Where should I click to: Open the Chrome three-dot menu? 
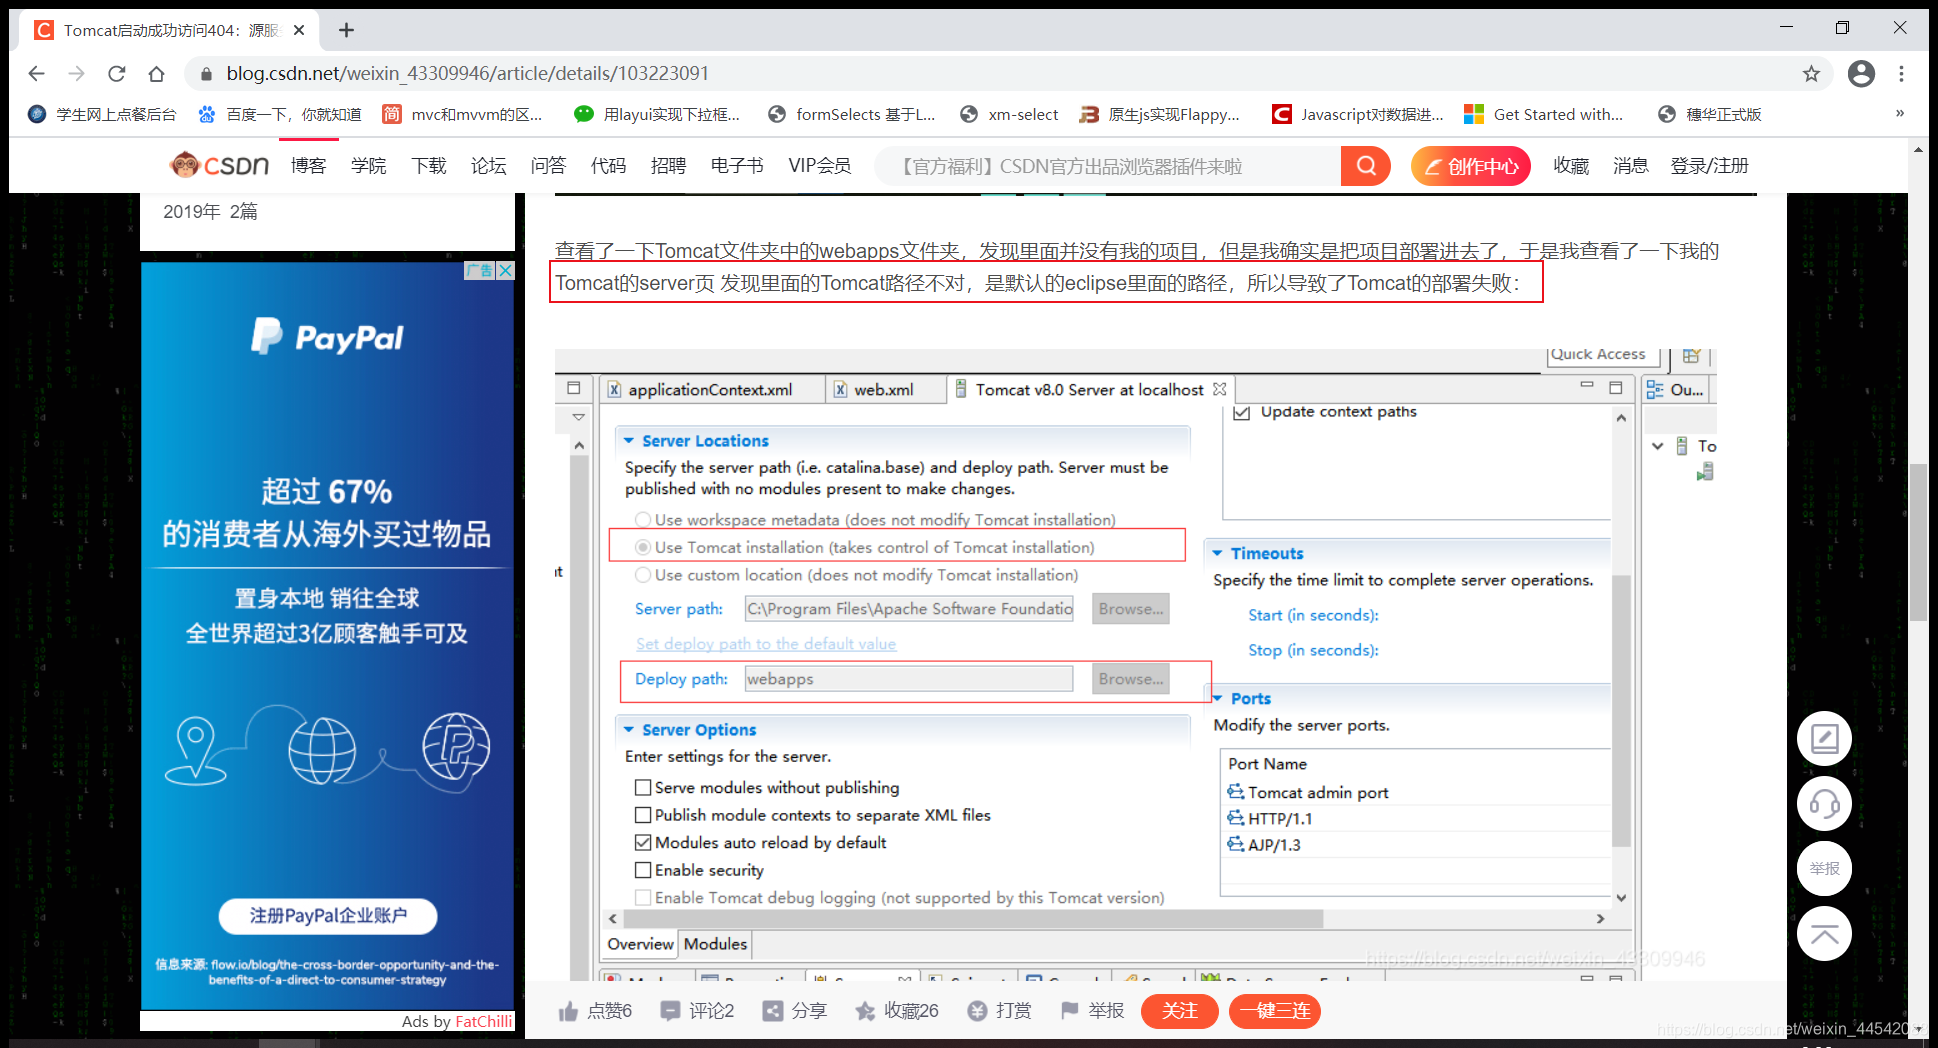tap(1902, 74)
